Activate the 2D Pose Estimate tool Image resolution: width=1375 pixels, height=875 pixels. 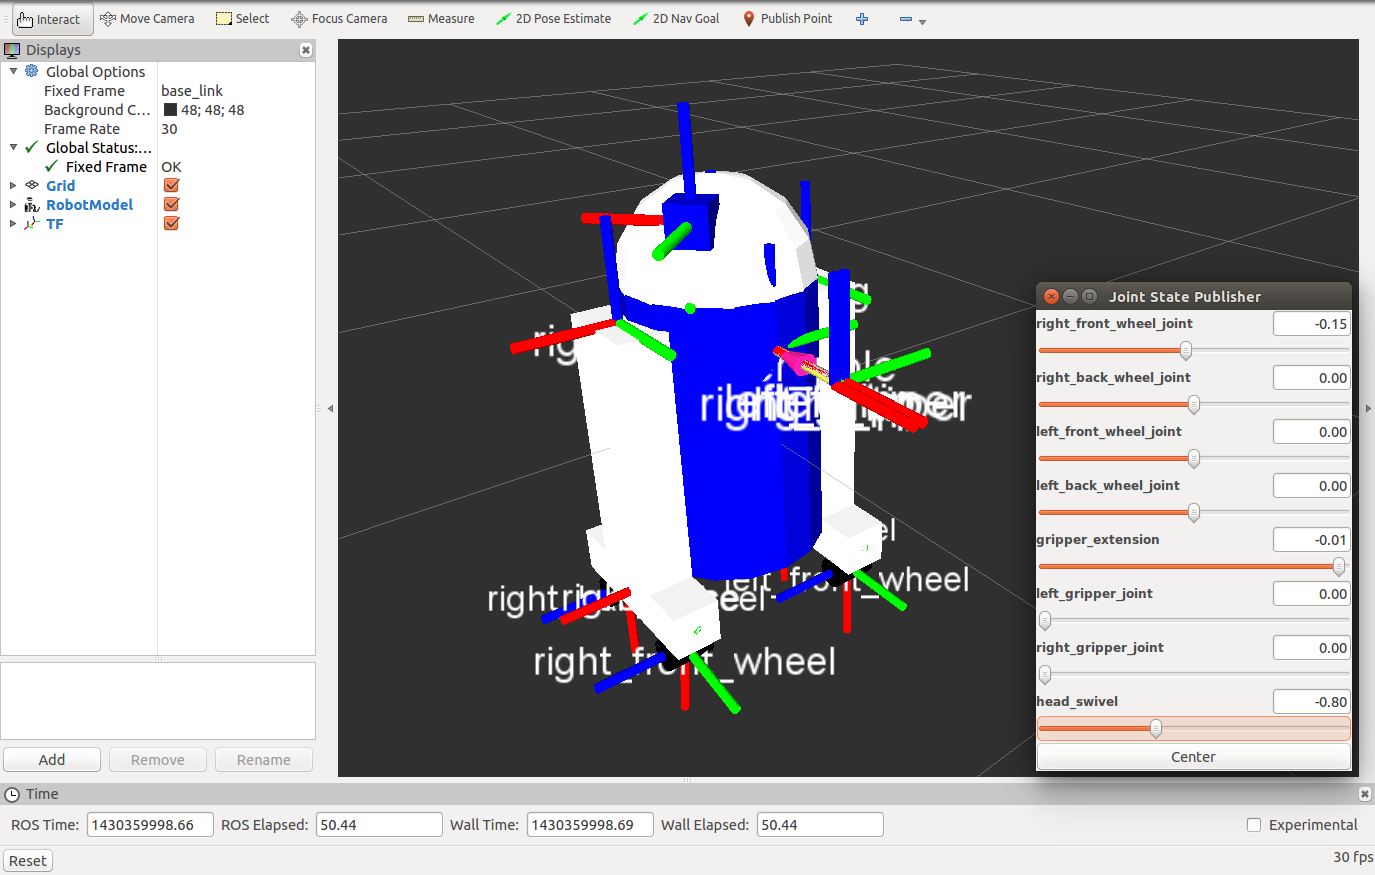click(553, 19)
